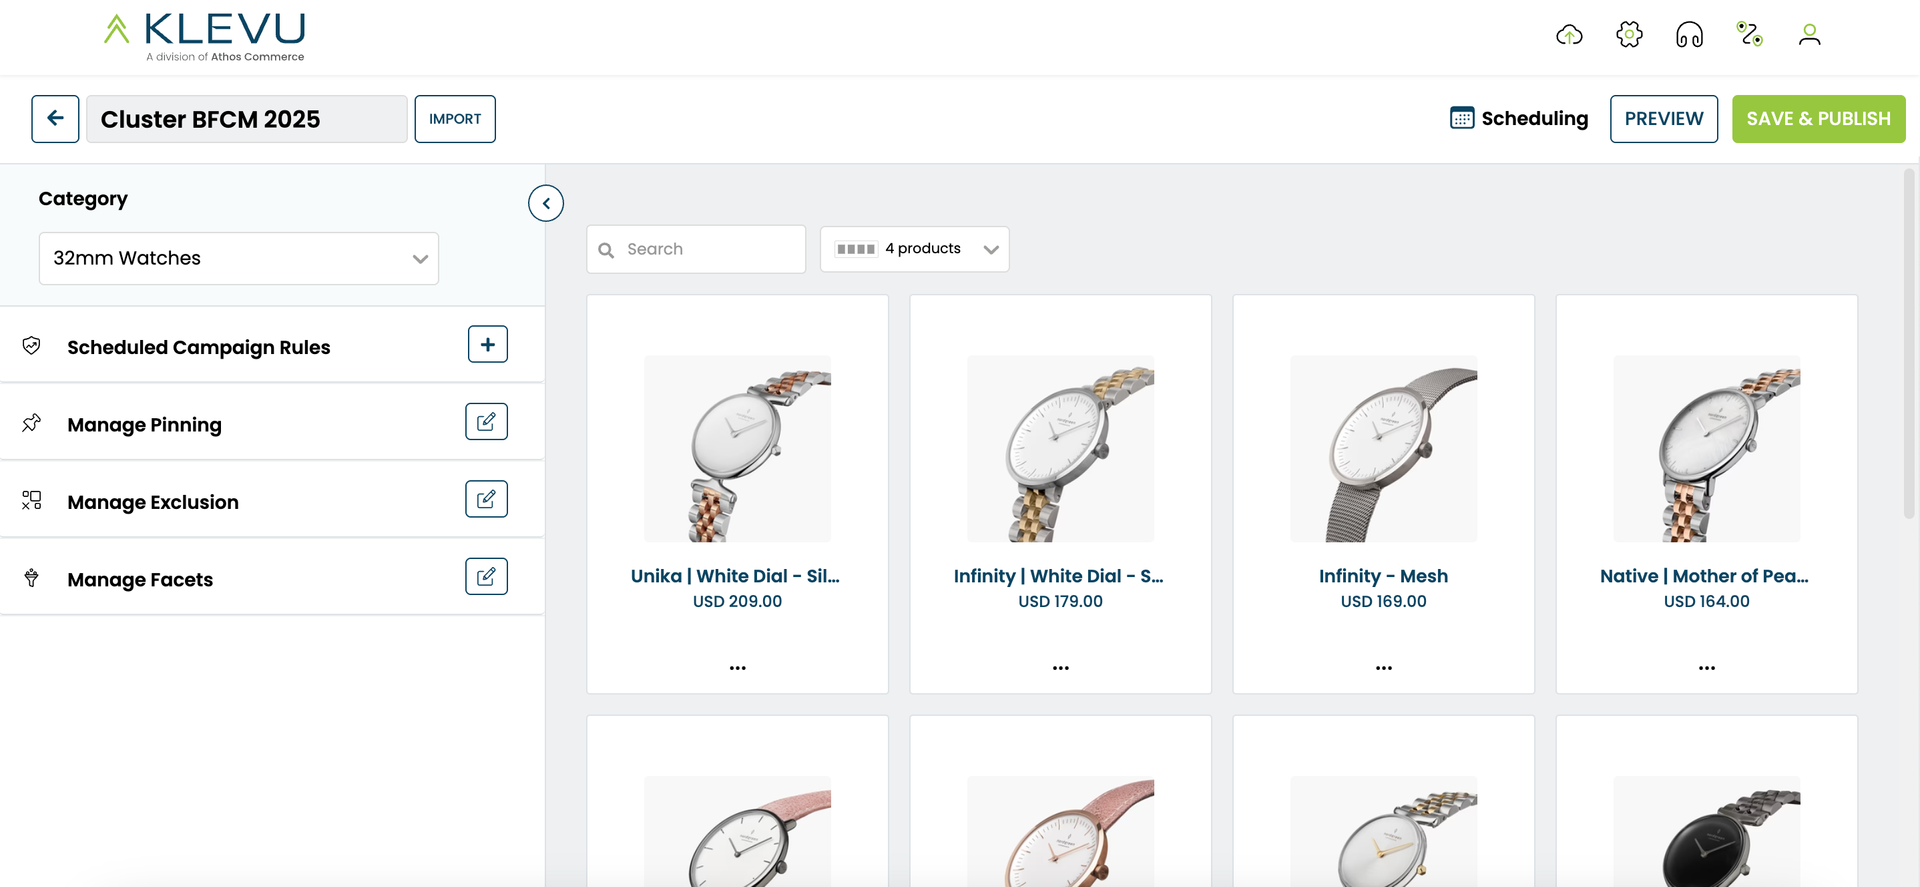Open options menu for Unika White Dial
The image size is (1920, 887).
pos(738,668)
